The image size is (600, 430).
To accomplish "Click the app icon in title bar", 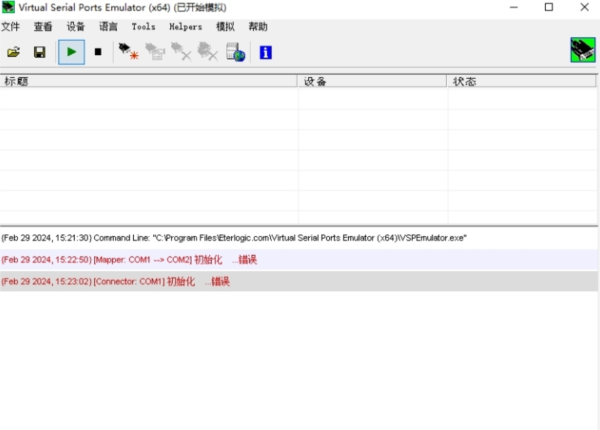I will click(x=8, y=7).
